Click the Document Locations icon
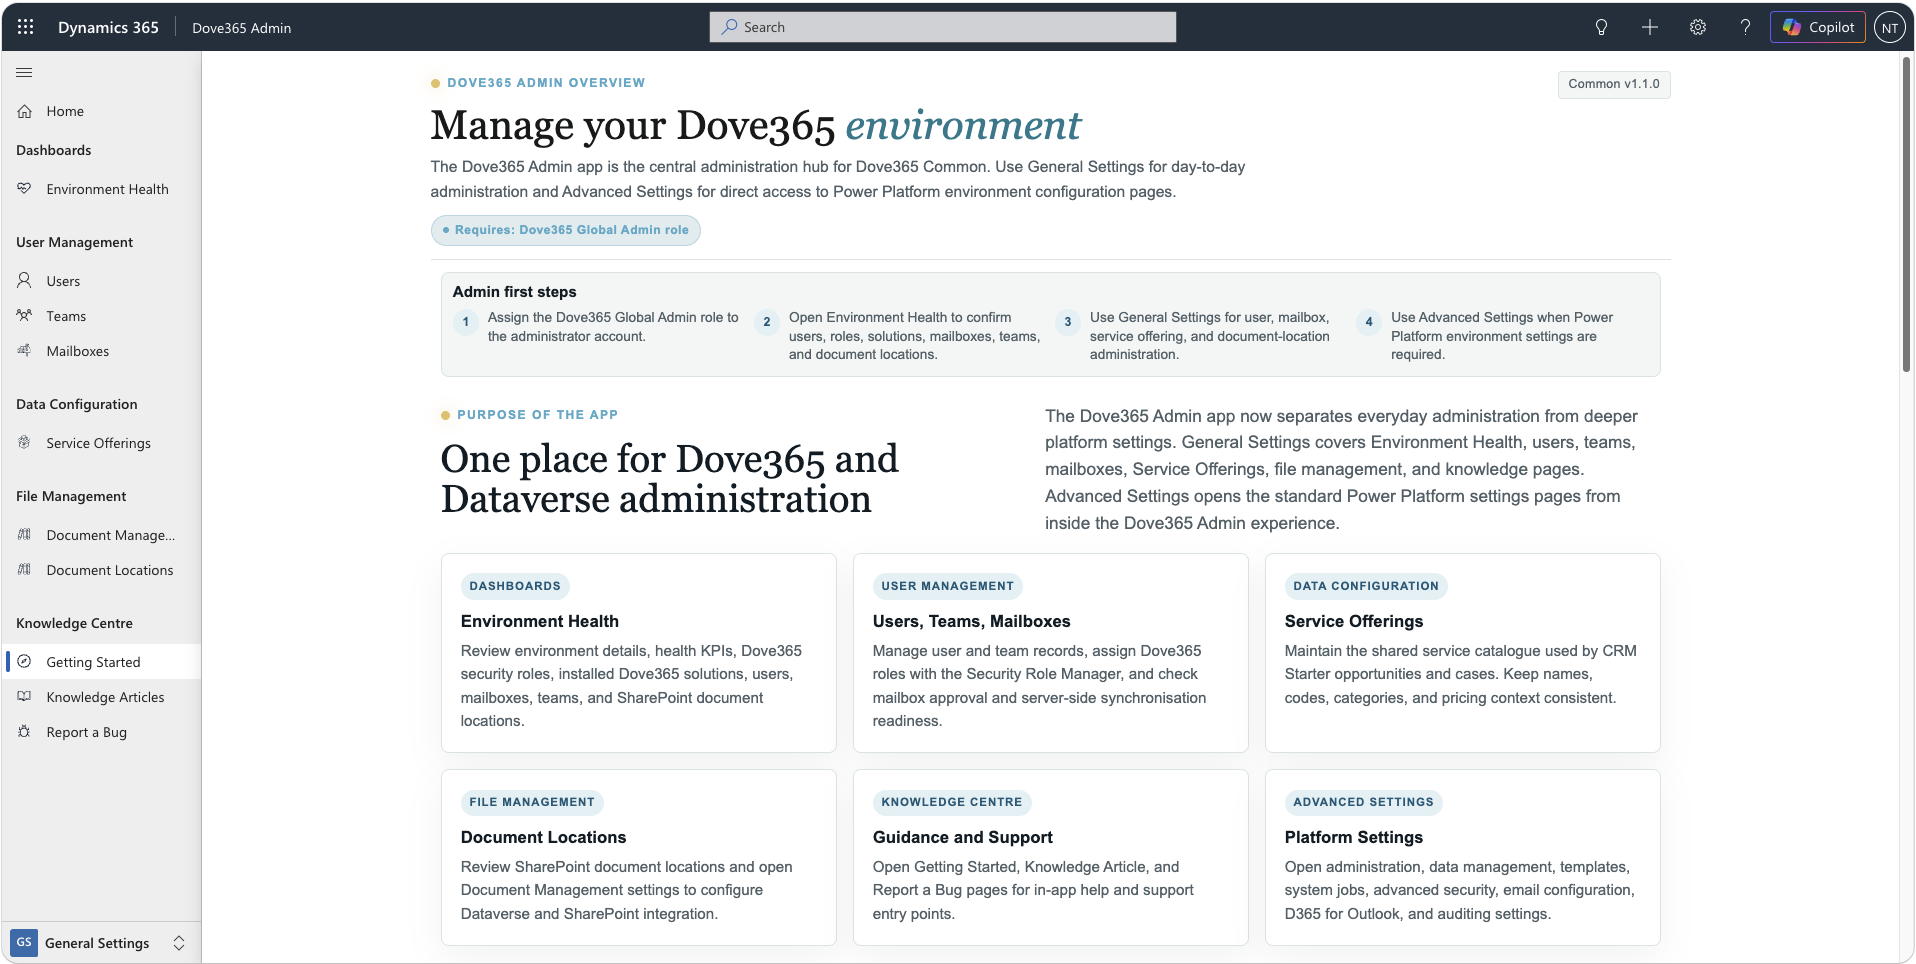Viewport: 1916px width, 964px height. coord(25,570)
